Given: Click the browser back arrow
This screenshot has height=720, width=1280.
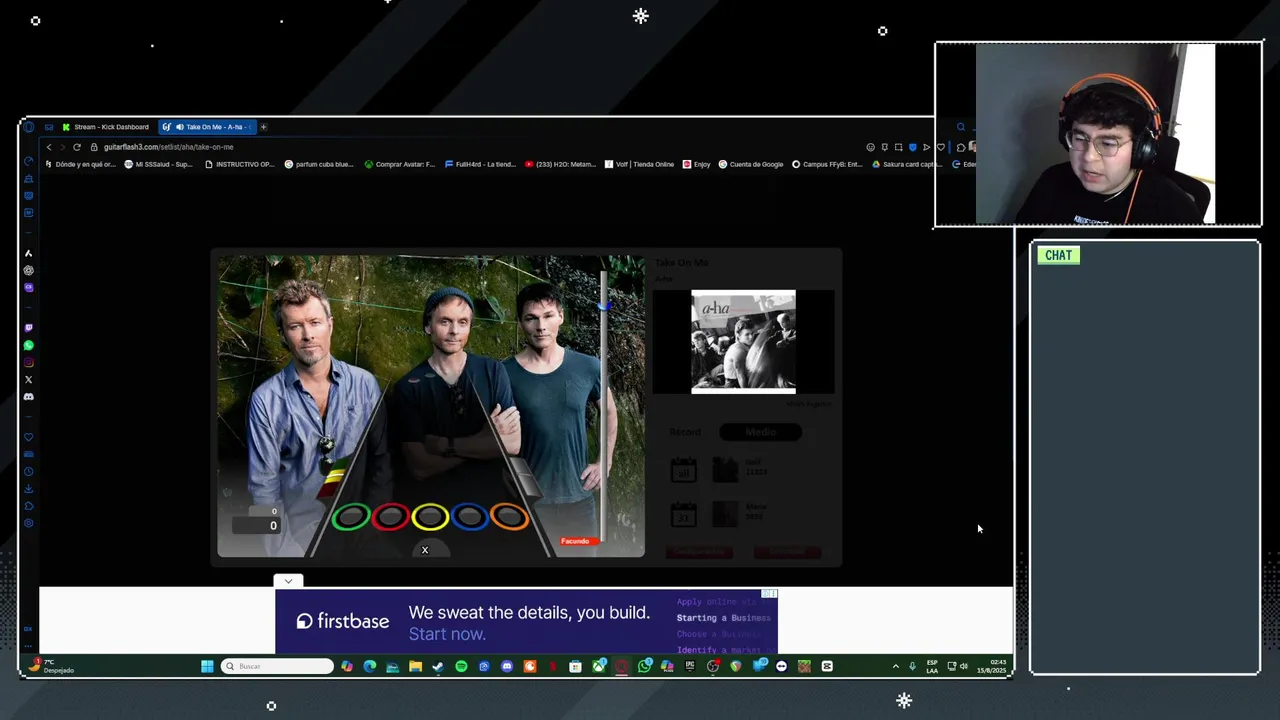Looking at the screenshot, I should click(49, 147).
